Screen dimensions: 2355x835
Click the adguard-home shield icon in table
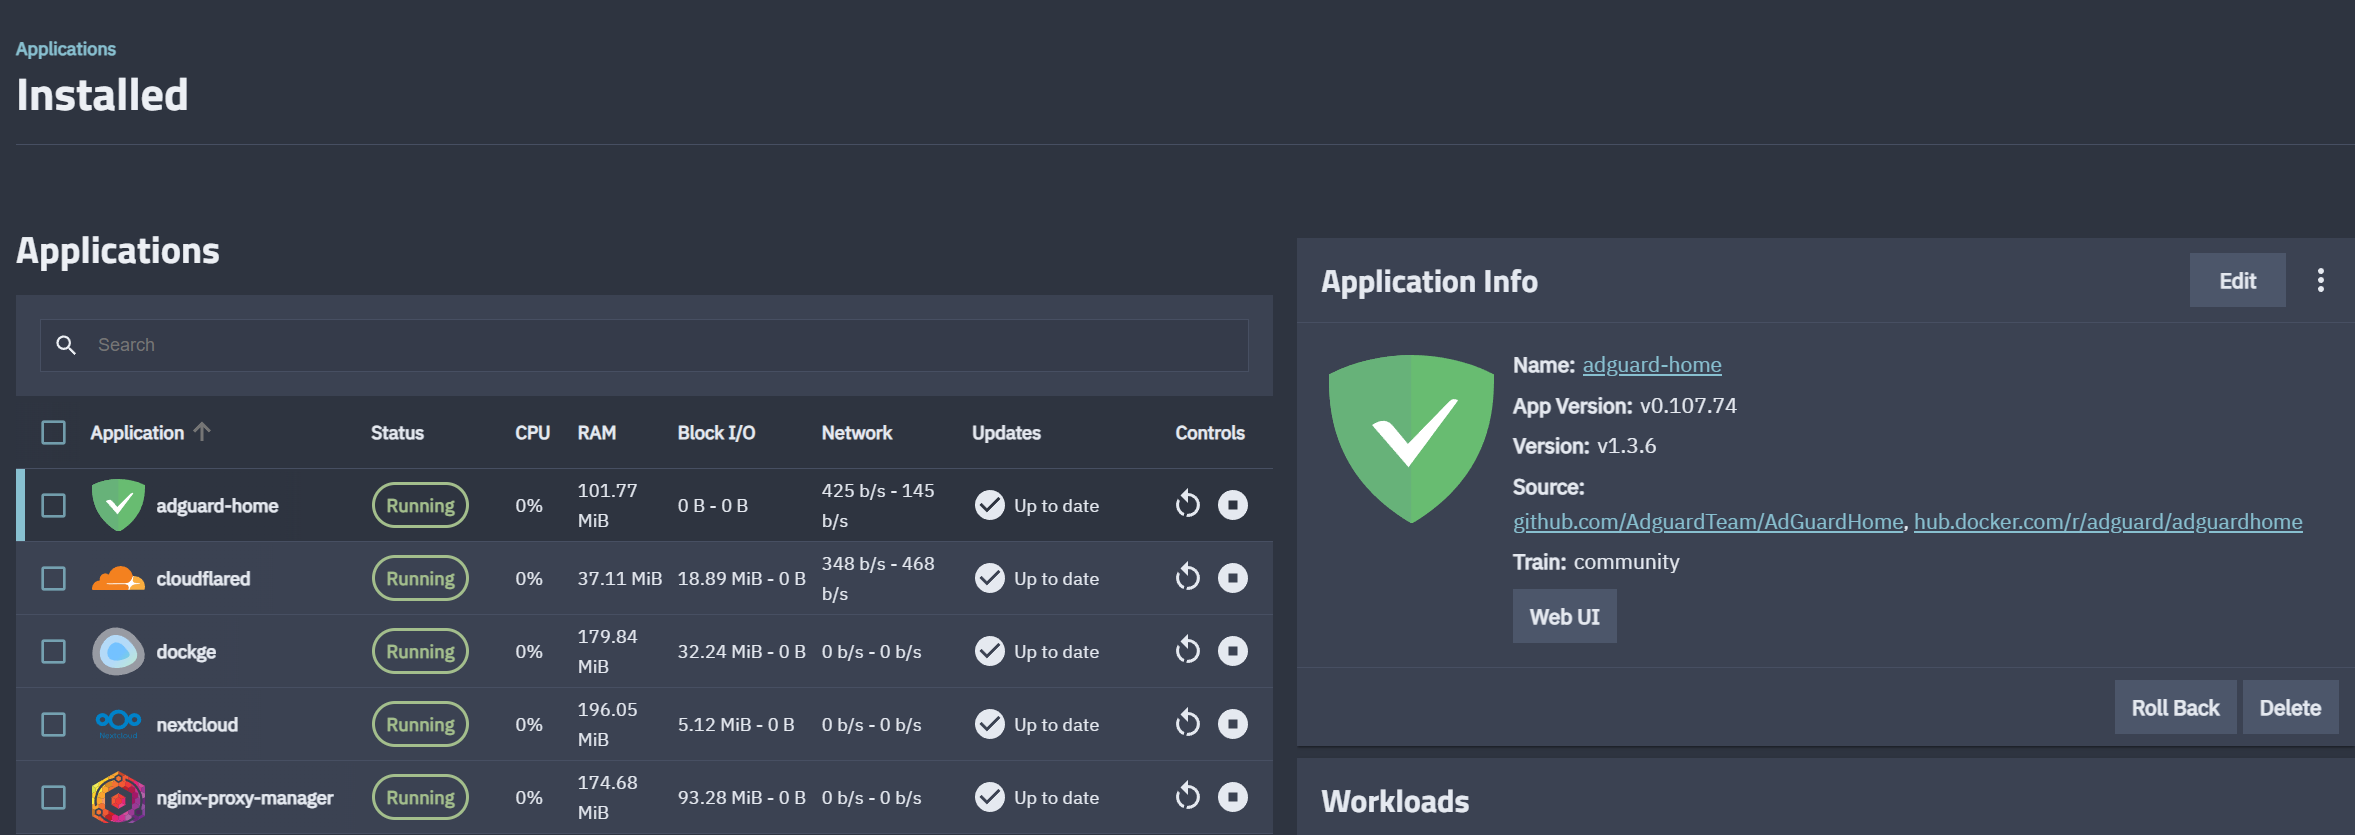click(x=118, y=505)
